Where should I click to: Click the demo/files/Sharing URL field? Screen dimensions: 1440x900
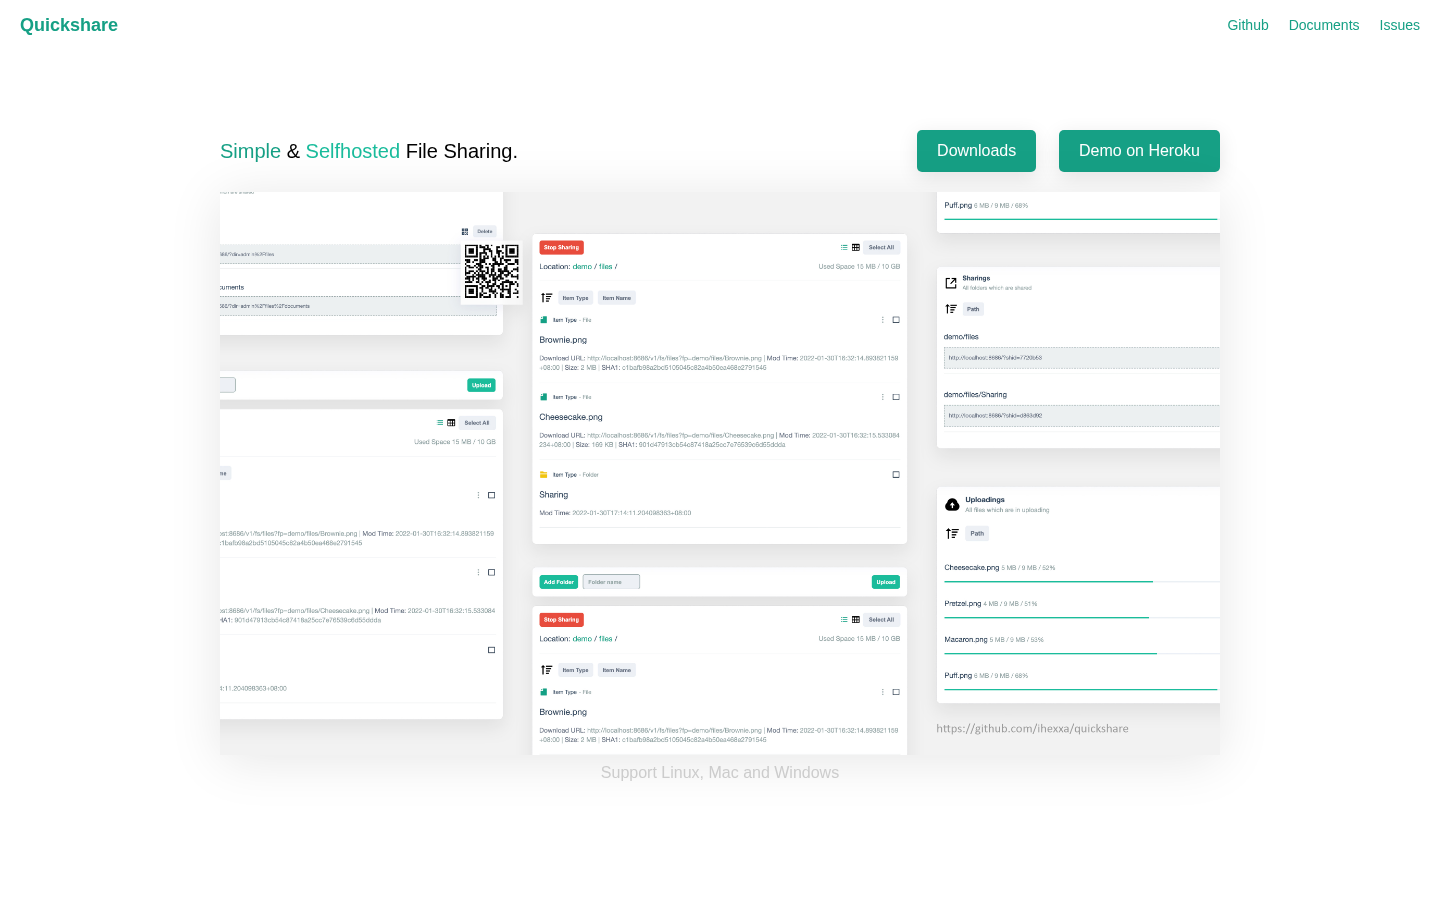click(x=1082, y=416)
